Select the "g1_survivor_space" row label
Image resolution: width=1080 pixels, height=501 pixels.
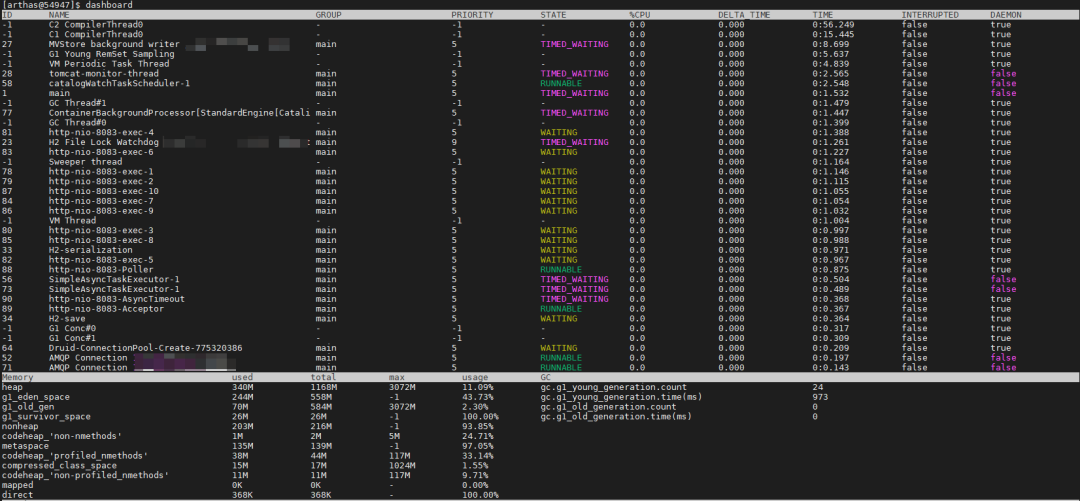[46, 417]
